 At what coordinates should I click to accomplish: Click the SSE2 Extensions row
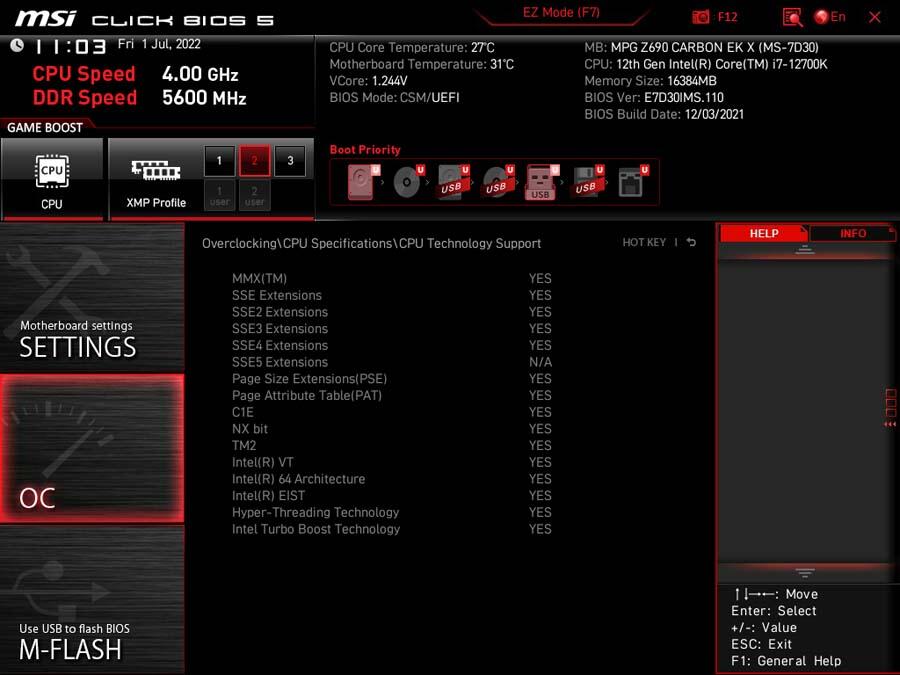click(x=391, y=312)
